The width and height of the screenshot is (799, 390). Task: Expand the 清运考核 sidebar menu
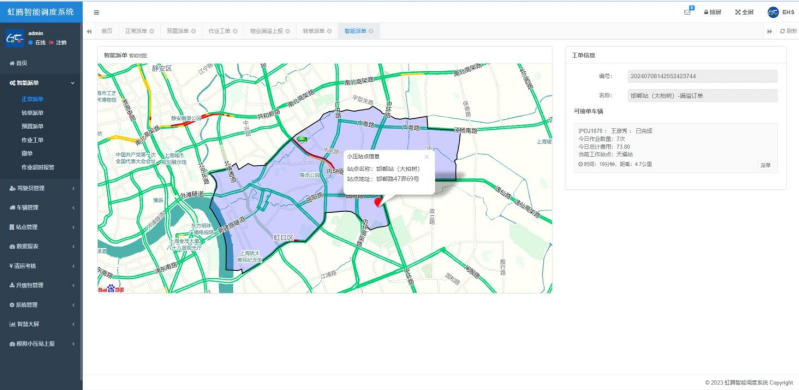point(41,266)
